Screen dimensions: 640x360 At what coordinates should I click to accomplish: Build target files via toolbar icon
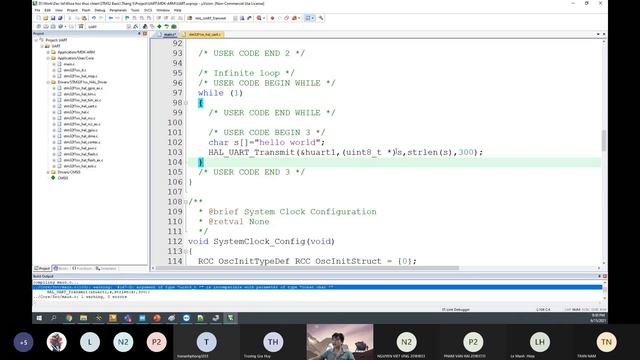pos(46,27)
